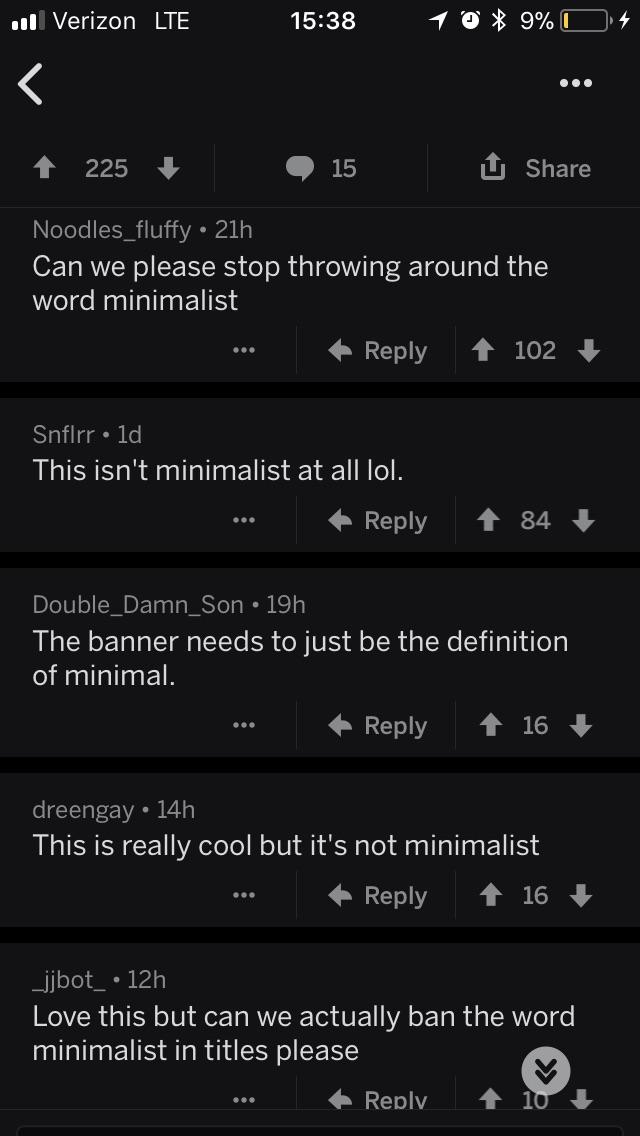Open the overflow menu on Snflrr's comment
The image size is (640, 1136).
(244, 520)
